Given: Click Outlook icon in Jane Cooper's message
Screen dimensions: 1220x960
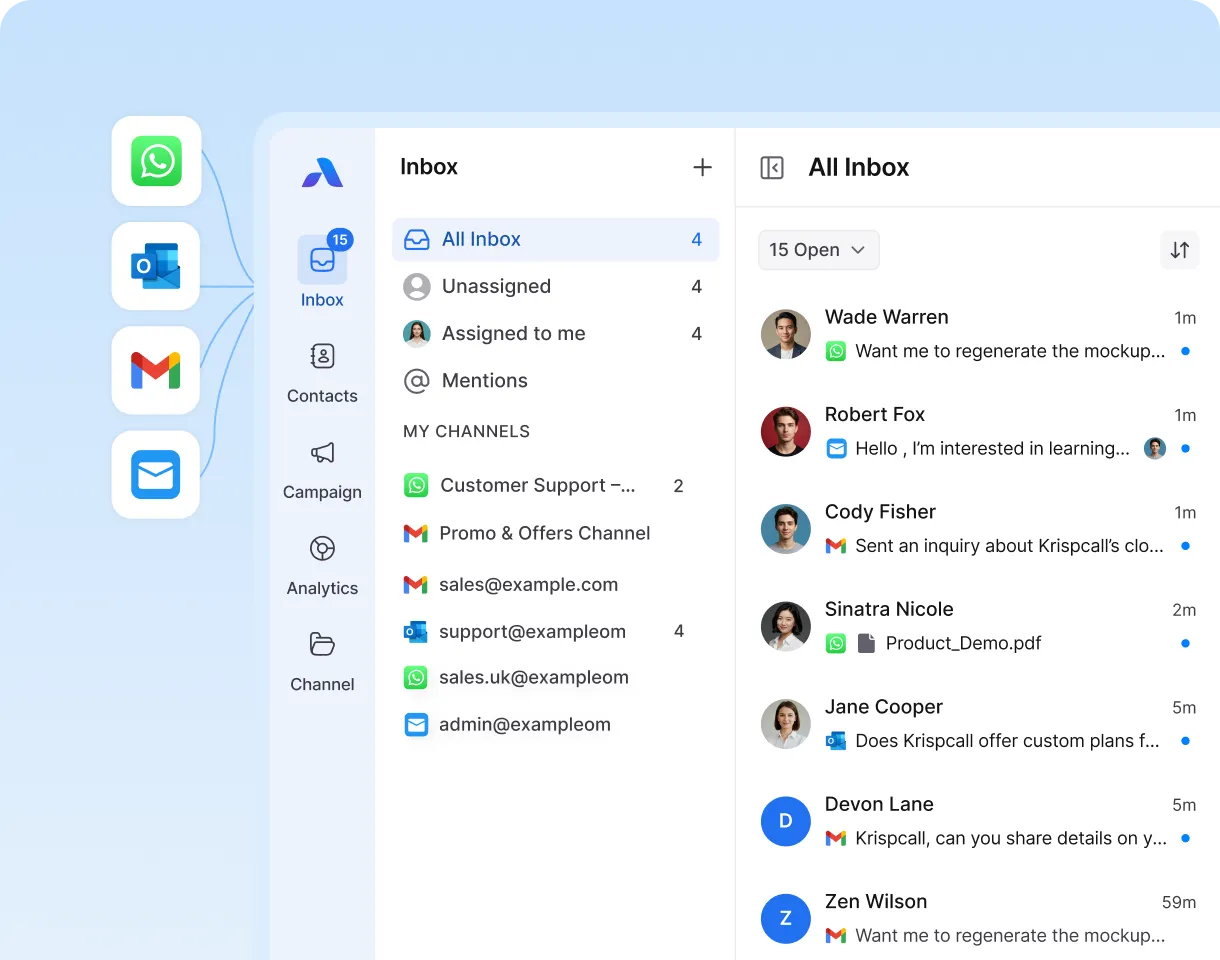Looking at the screenshot, I should click(x=836, y=741).
